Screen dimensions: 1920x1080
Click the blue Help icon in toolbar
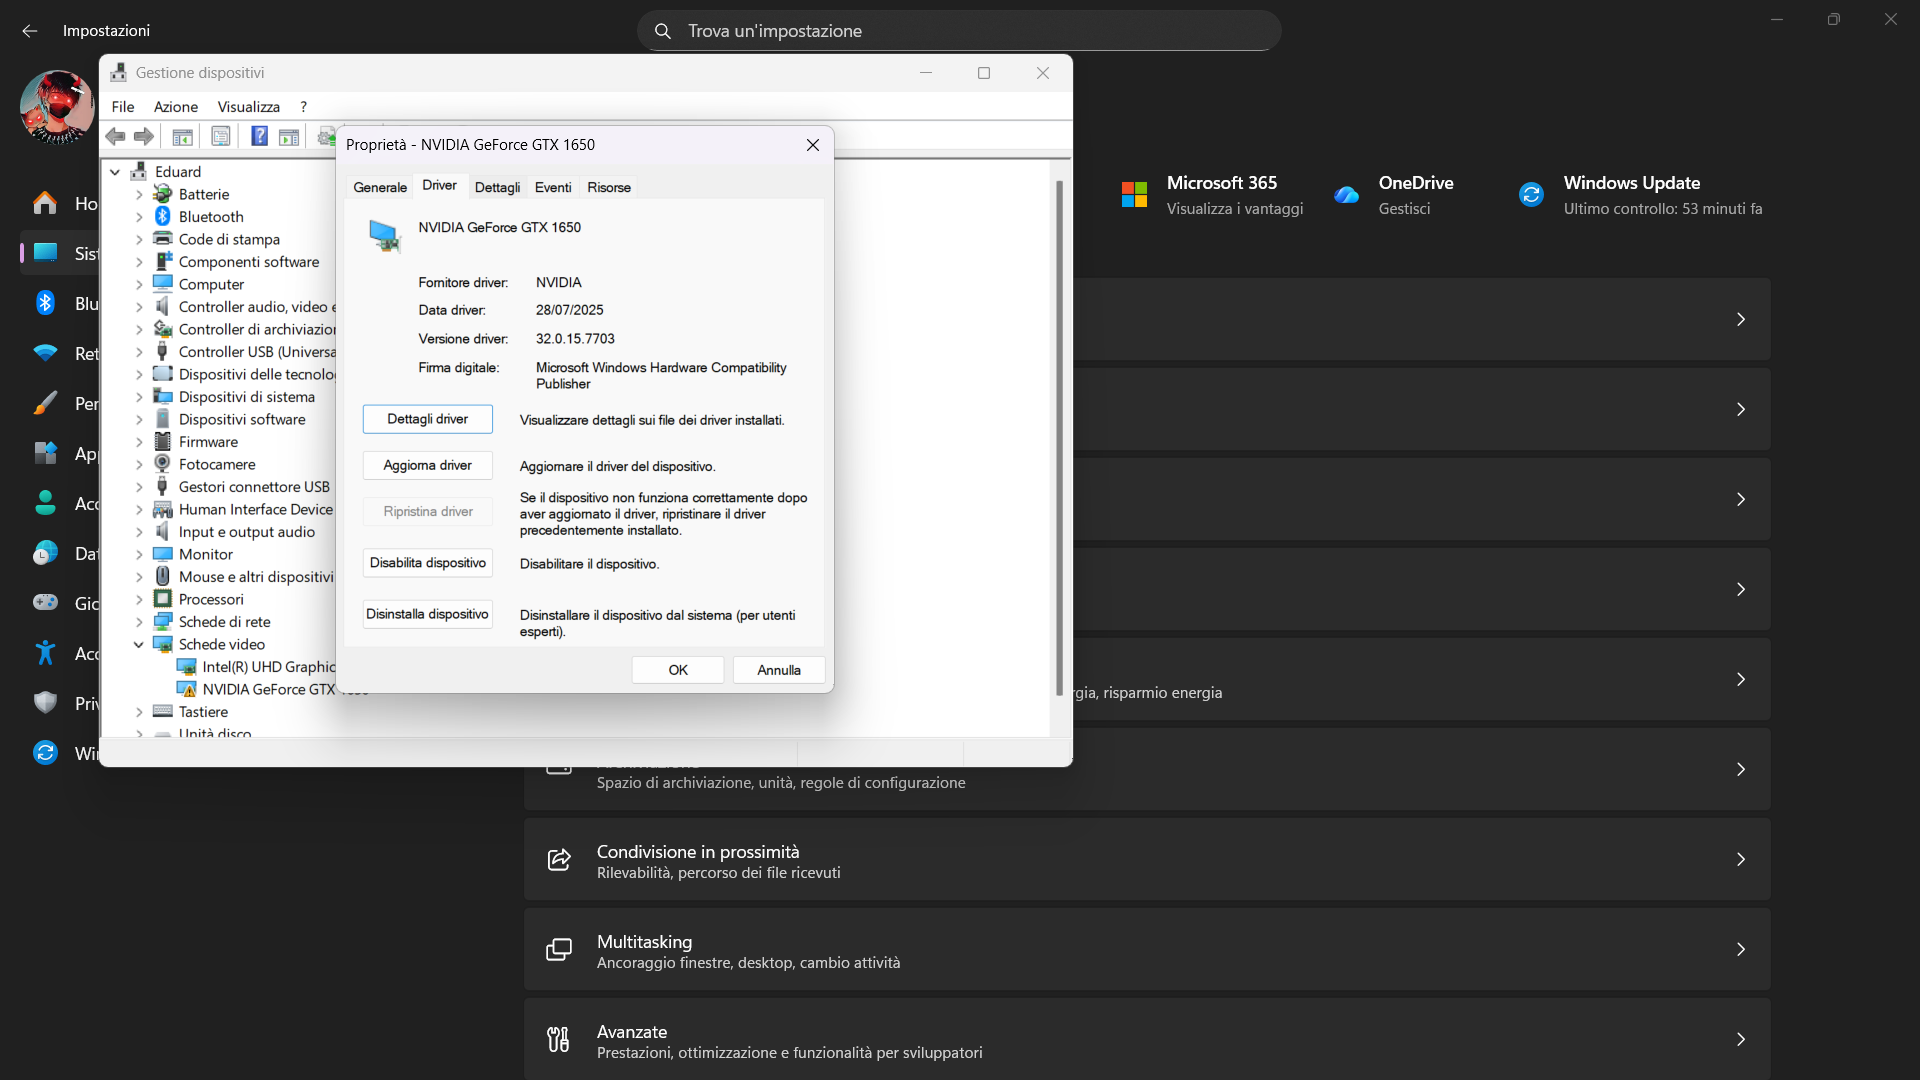(x=259, y=136)
